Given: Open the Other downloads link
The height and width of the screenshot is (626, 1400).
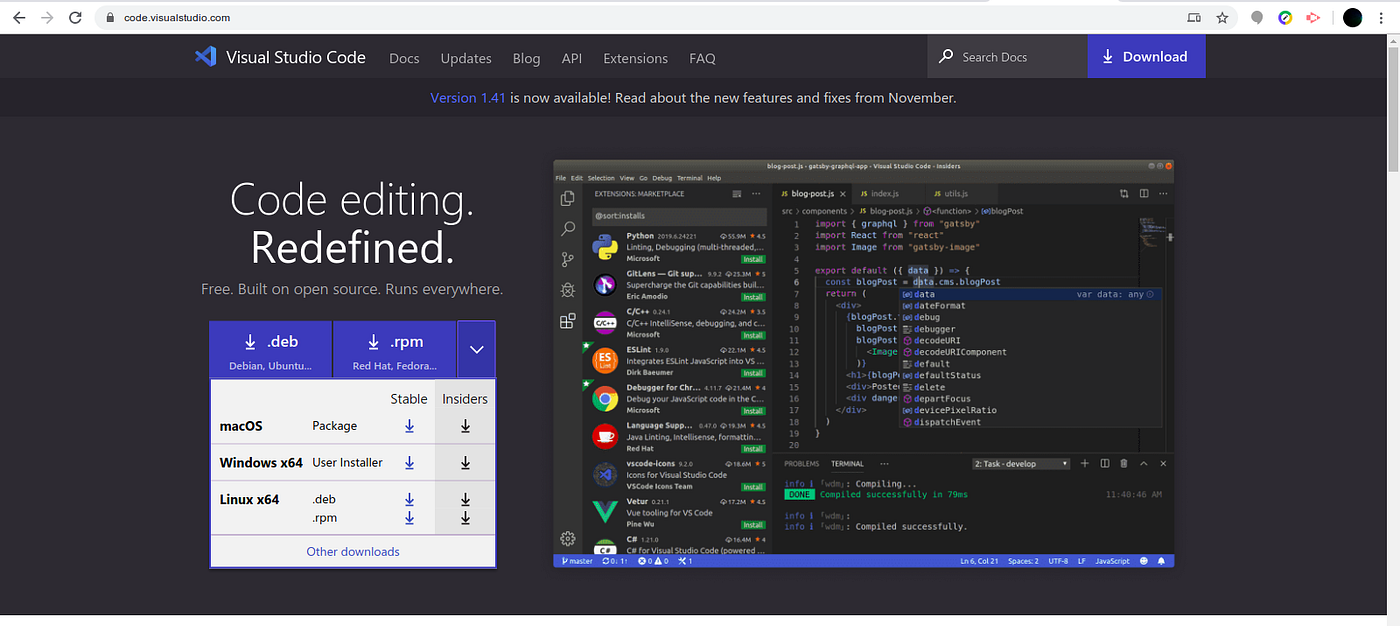Looking at the screenshot, I should click(353, 552).
